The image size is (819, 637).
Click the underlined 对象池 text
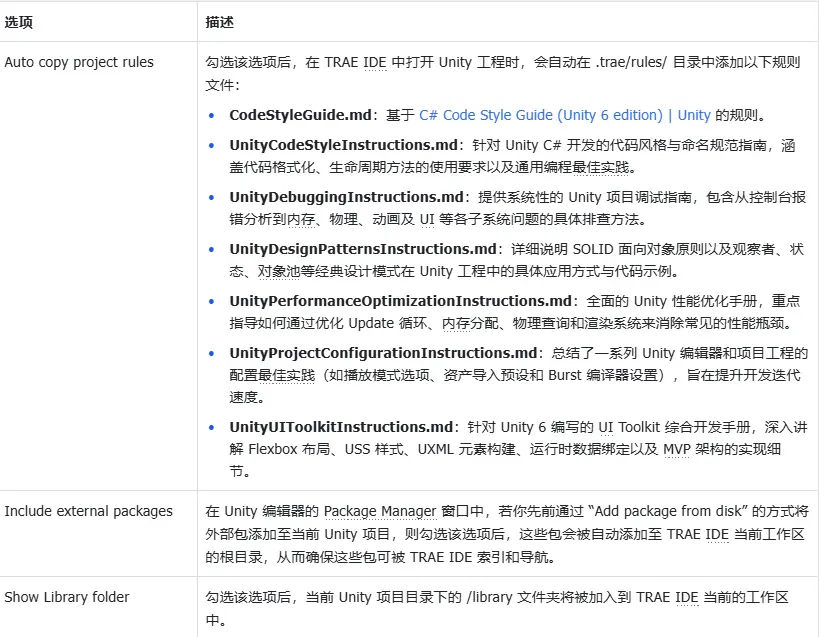(279, 272)
